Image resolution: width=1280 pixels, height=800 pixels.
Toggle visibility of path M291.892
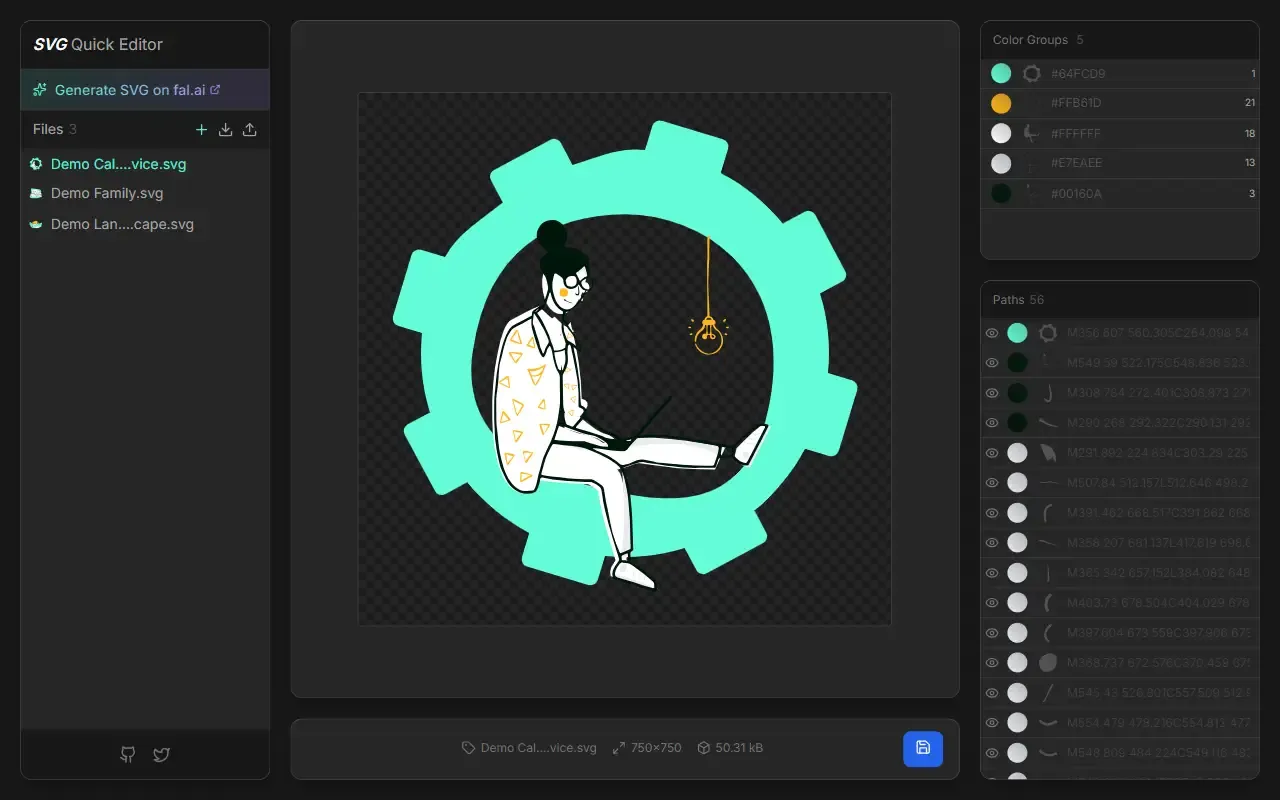[992, 453]
